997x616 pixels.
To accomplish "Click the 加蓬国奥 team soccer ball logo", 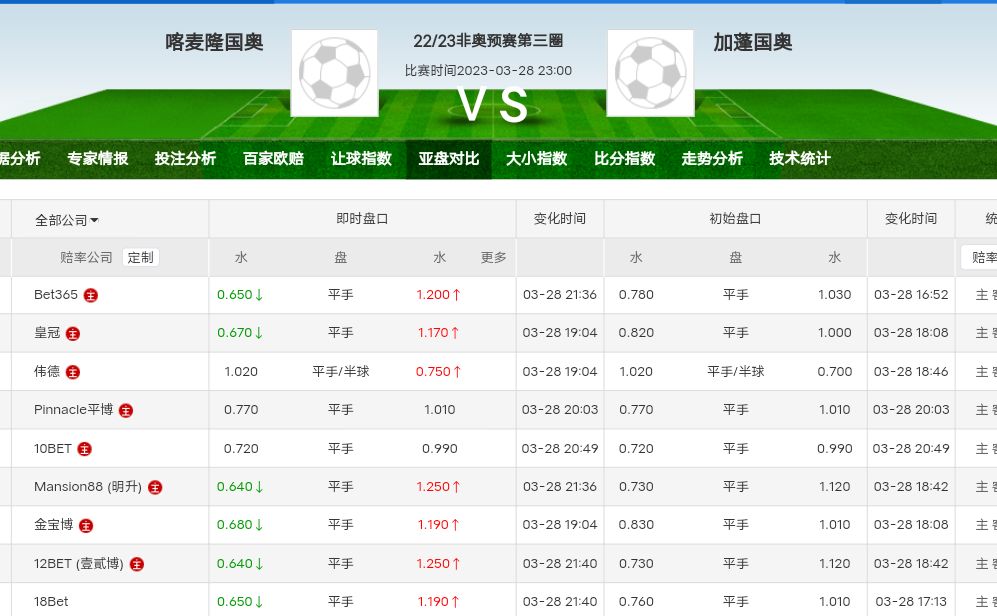I will pyautogui.click(x=650, y=73).
